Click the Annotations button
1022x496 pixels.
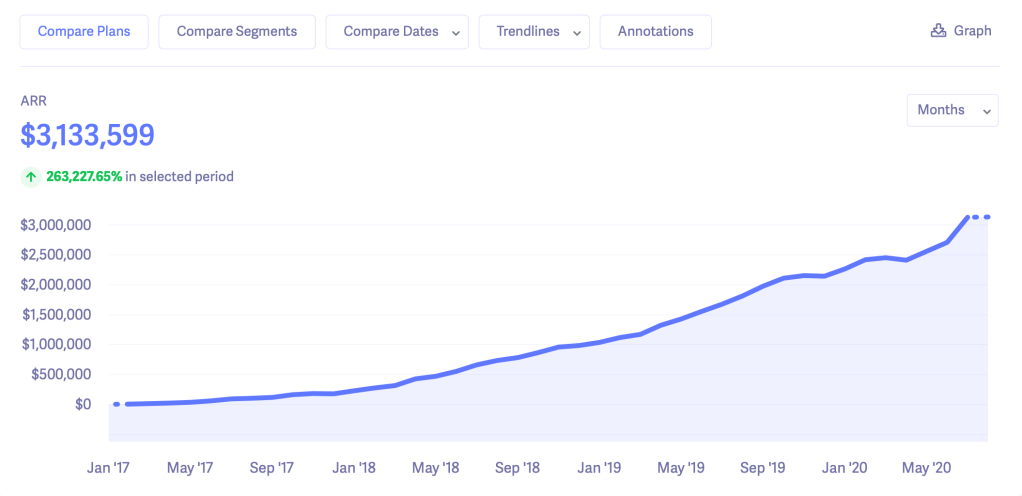[x=655, y=32]
